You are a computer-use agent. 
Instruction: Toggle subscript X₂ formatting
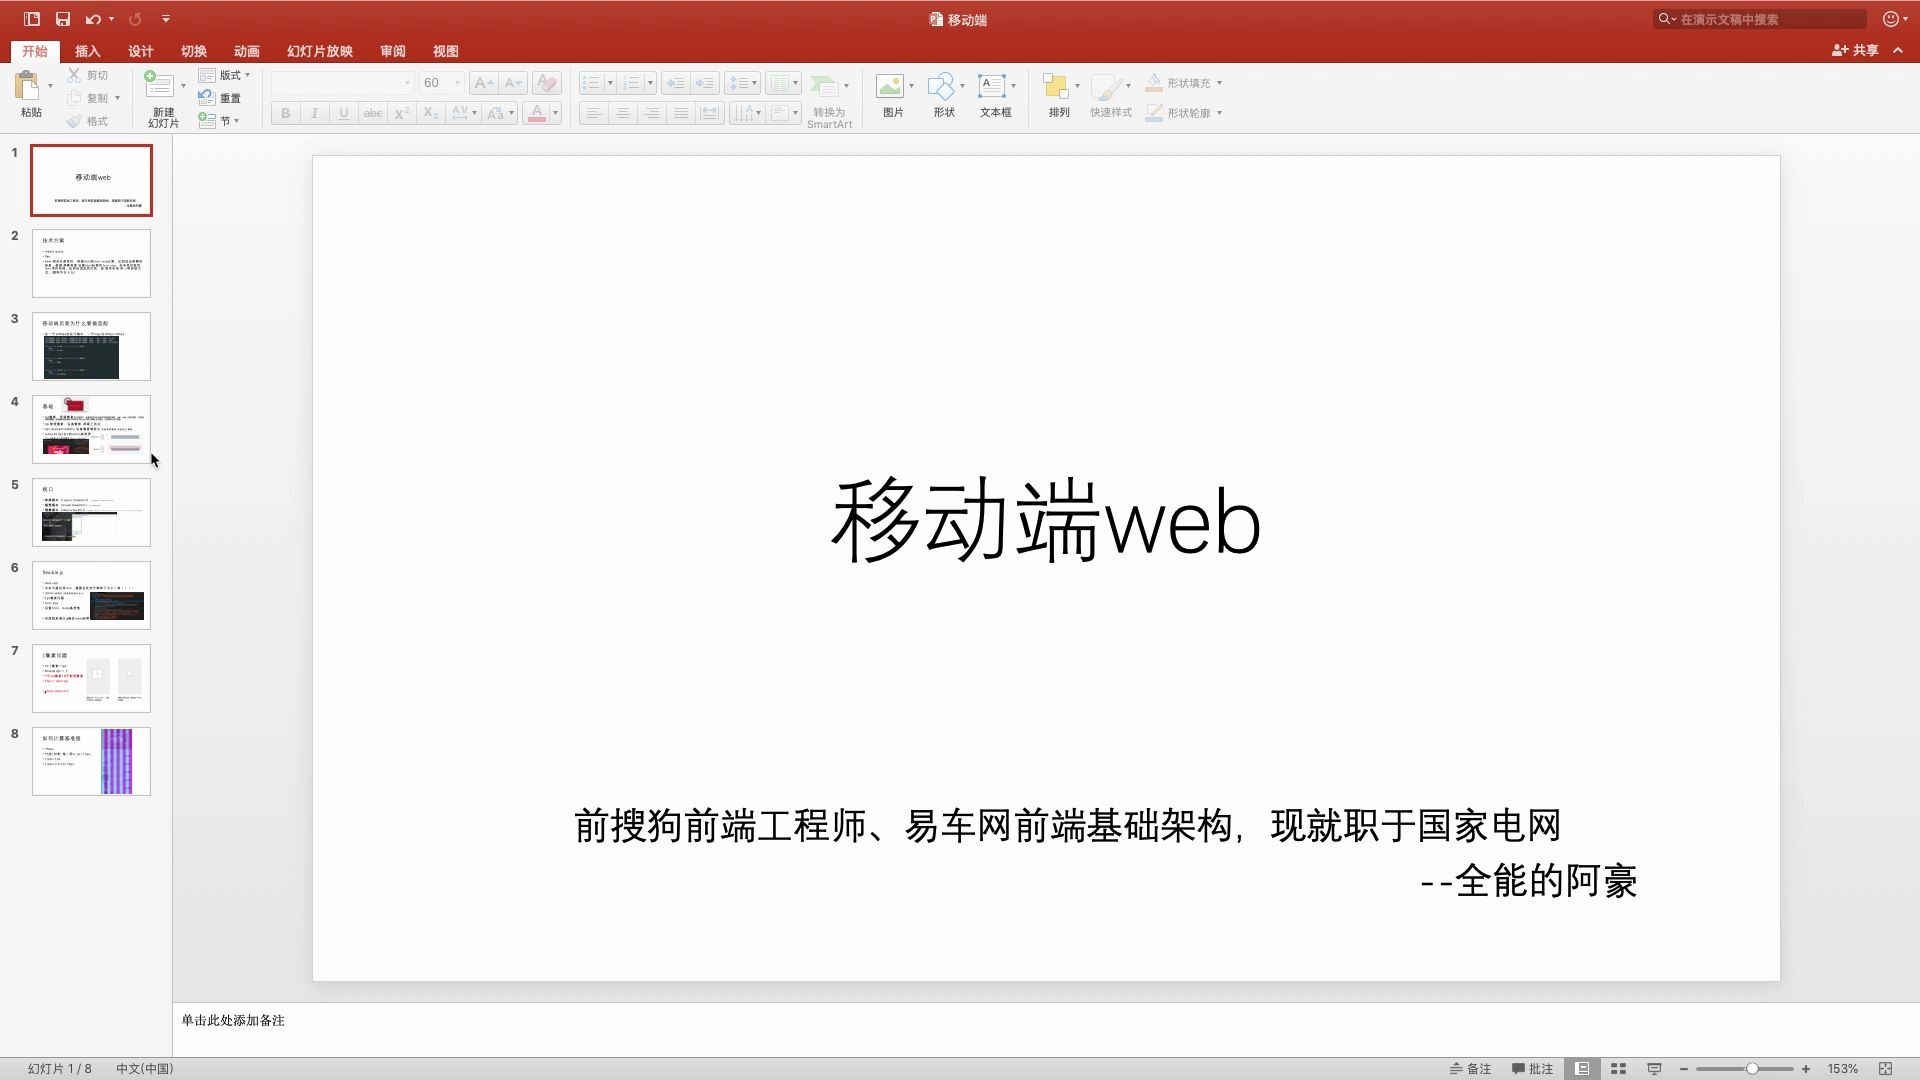click(431, 113)
